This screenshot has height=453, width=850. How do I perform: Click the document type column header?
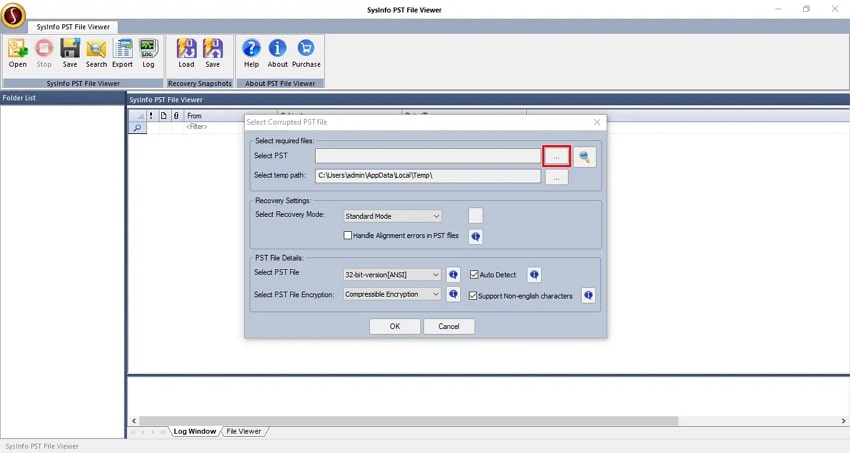click(x=163, y=115)
